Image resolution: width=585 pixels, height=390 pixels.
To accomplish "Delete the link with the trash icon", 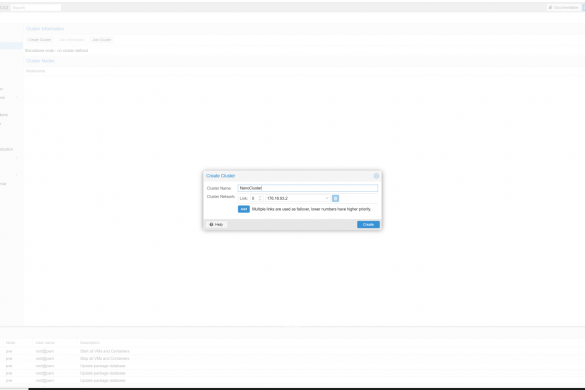I will pyautogui.click(x=335, y=198).
